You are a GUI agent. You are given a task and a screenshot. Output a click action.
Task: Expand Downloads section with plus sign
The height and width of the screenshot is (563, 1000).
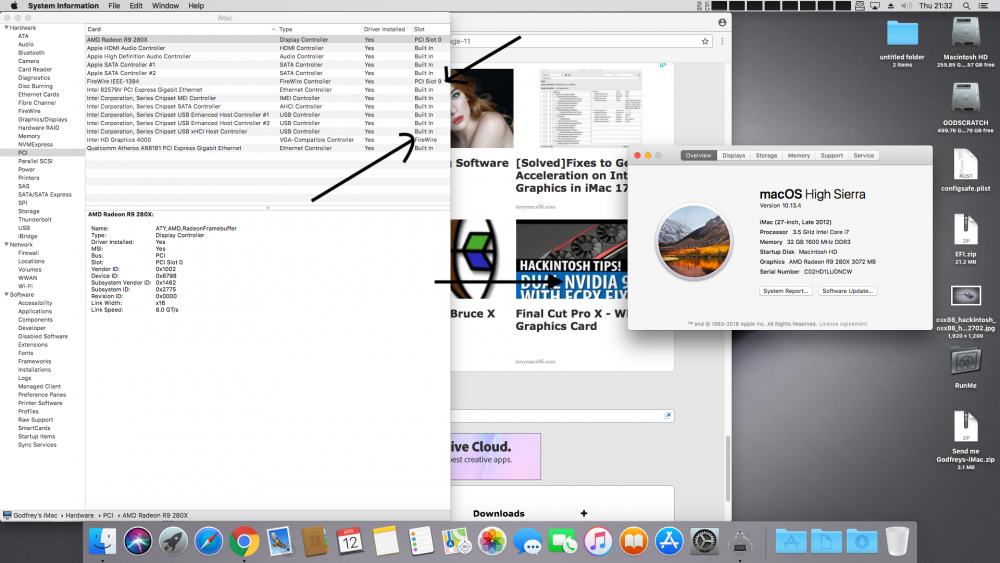584,513
